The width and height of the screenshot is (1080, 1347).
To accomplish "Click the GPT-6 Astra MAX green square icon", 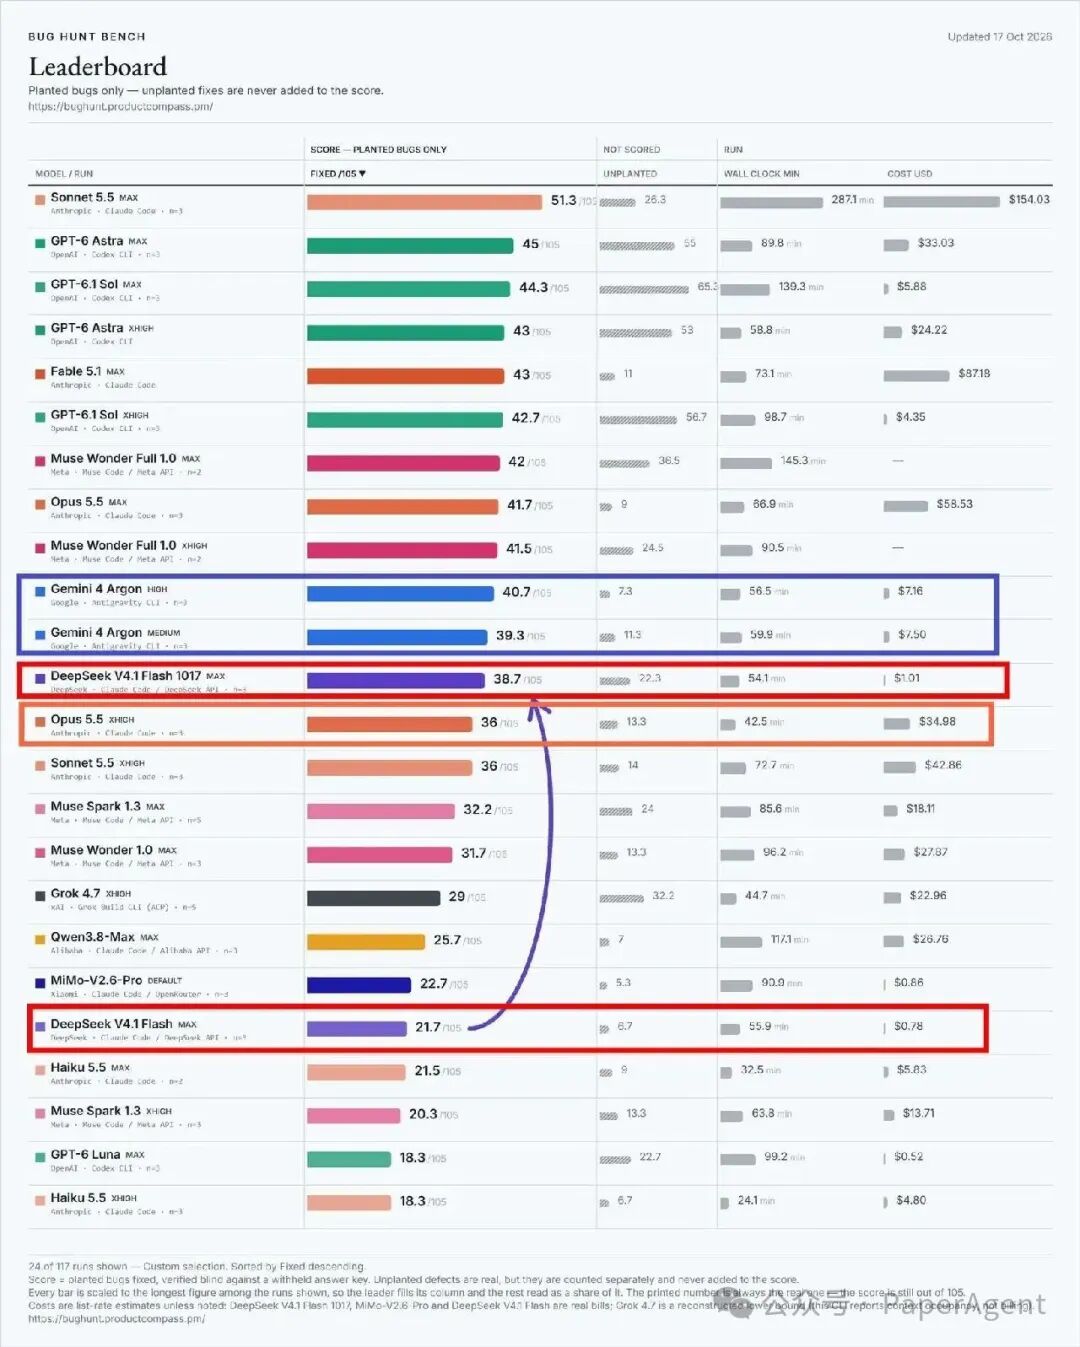I will (40, 242).
